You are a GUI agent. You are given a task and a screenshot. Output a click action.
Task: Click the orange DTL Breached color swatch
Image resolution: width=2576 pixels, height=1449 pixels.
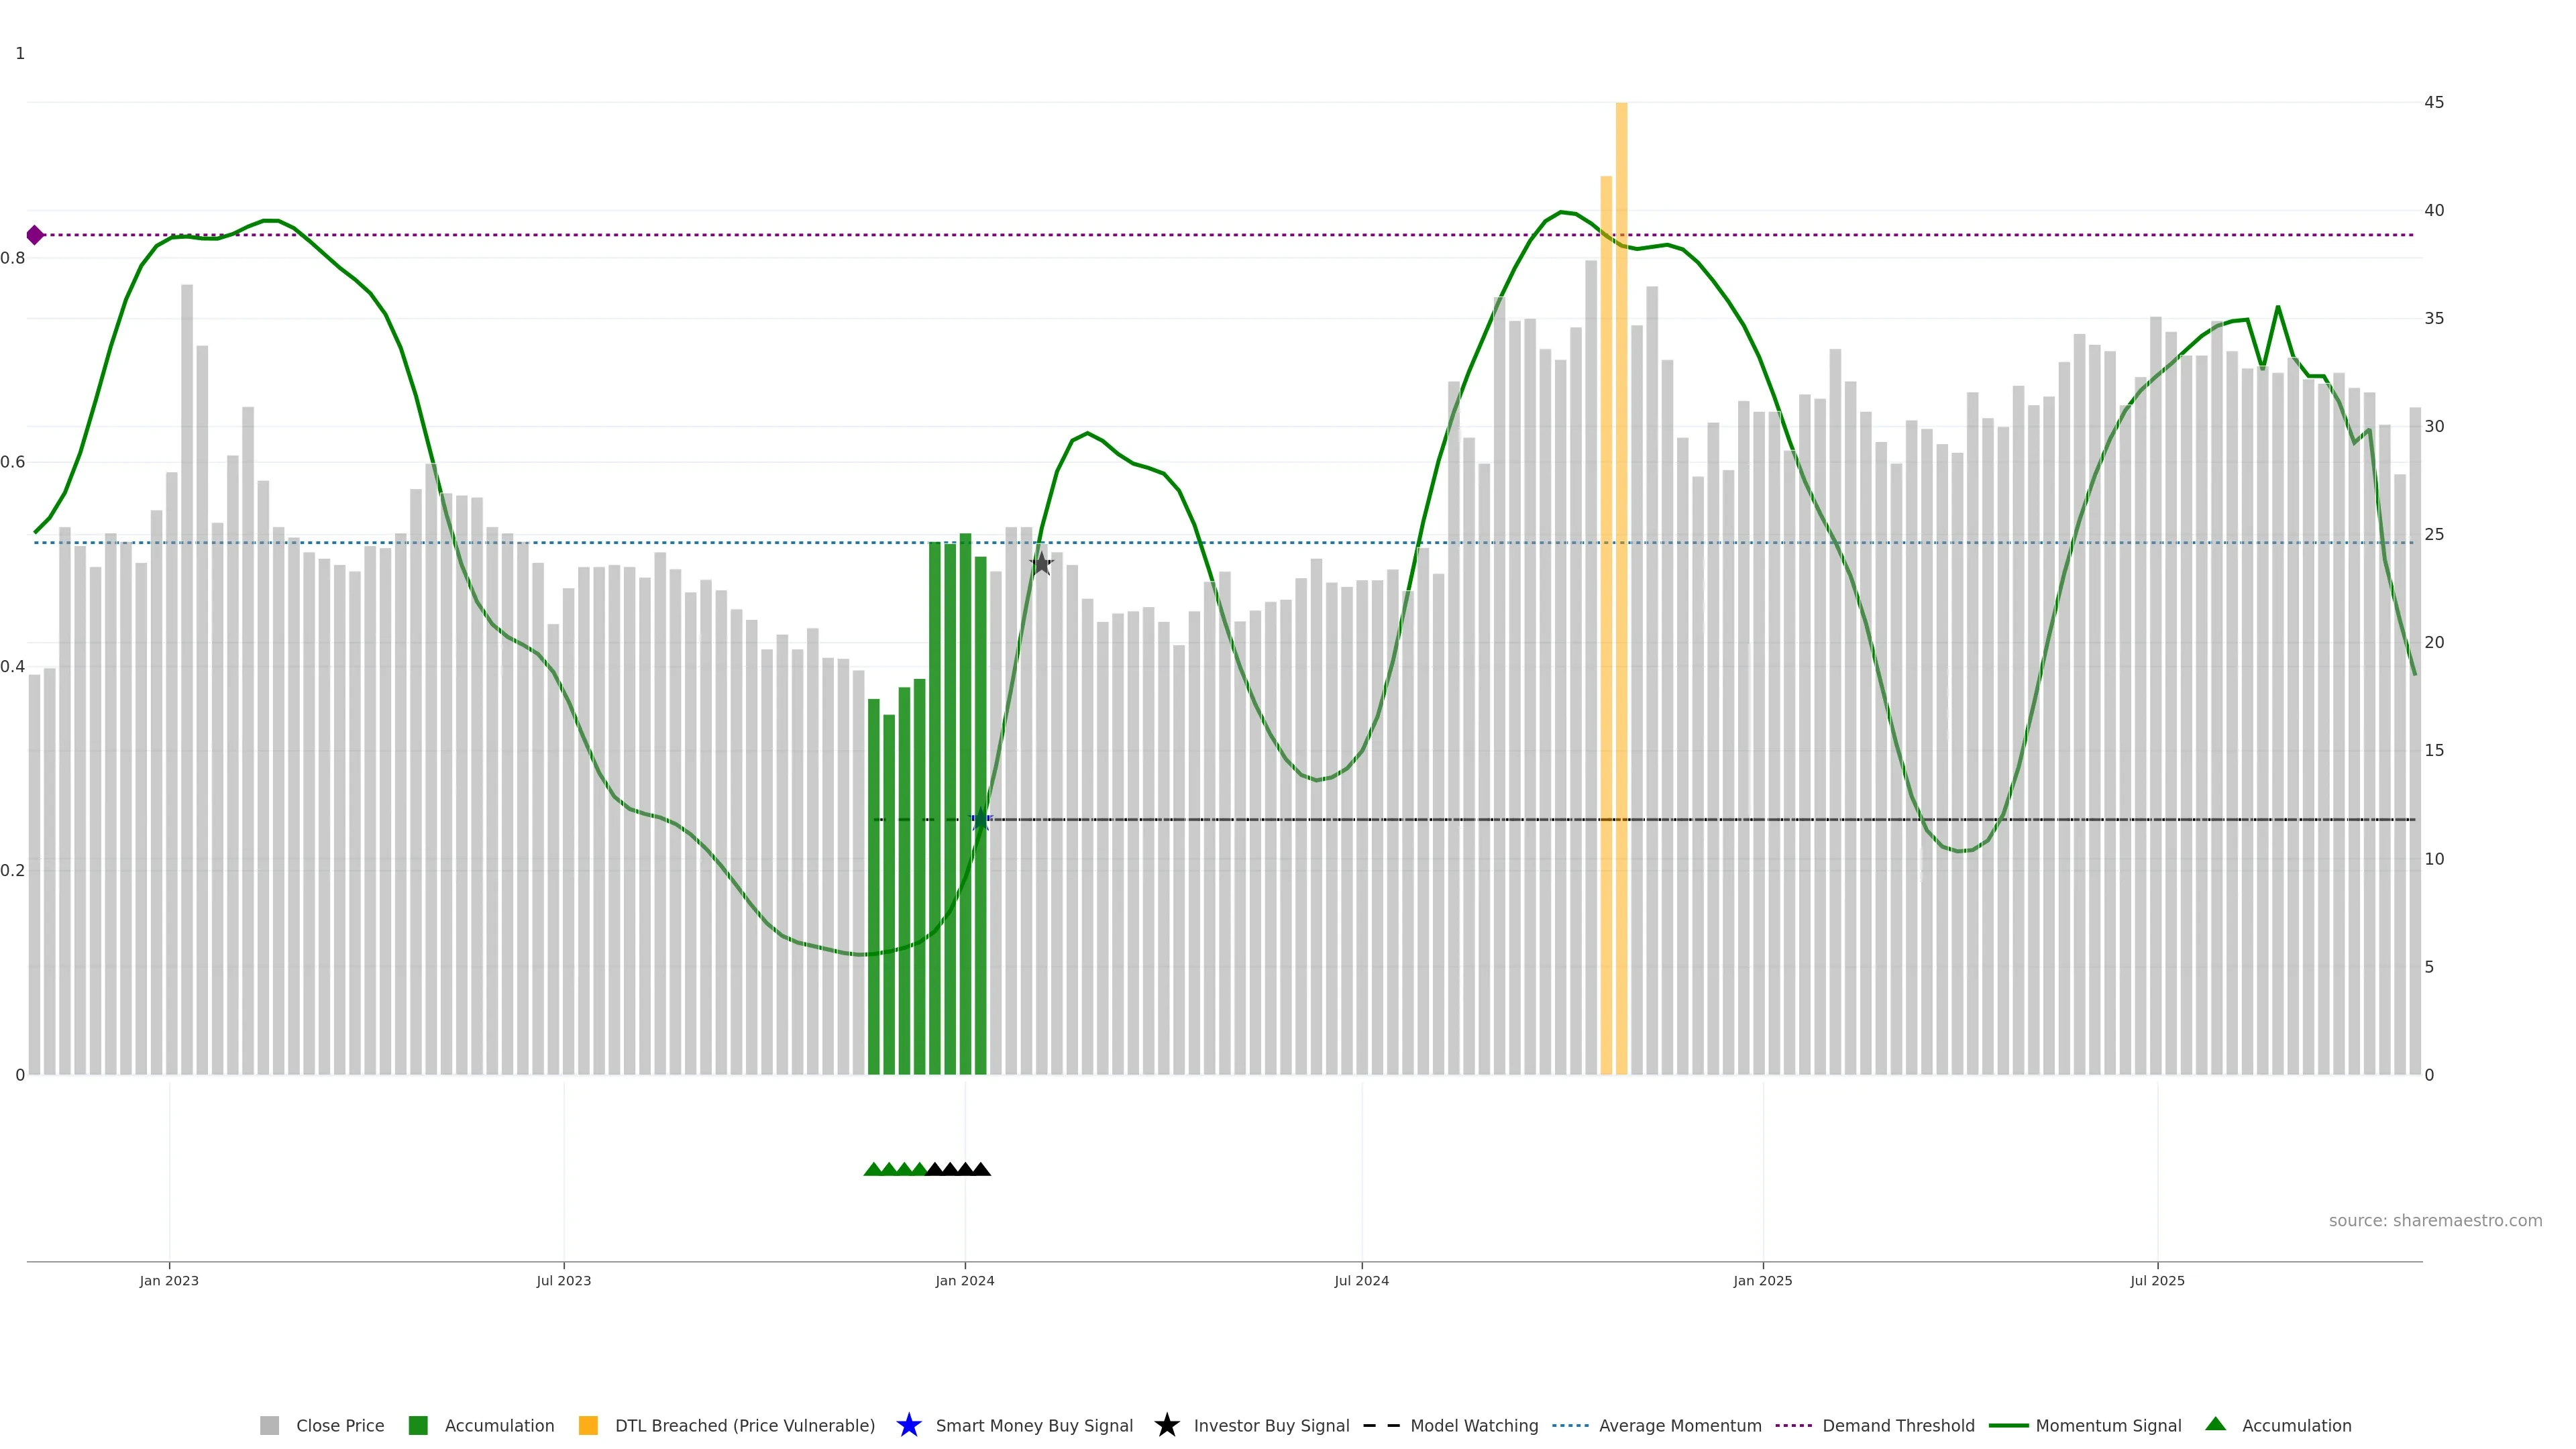(x=588, y=1426)
